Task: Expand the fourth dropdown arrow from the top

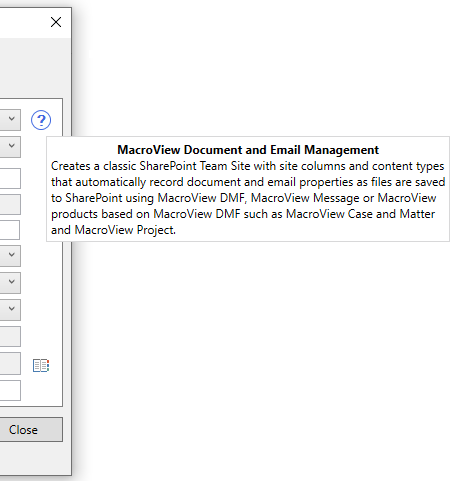Action: tap(10, 283)
